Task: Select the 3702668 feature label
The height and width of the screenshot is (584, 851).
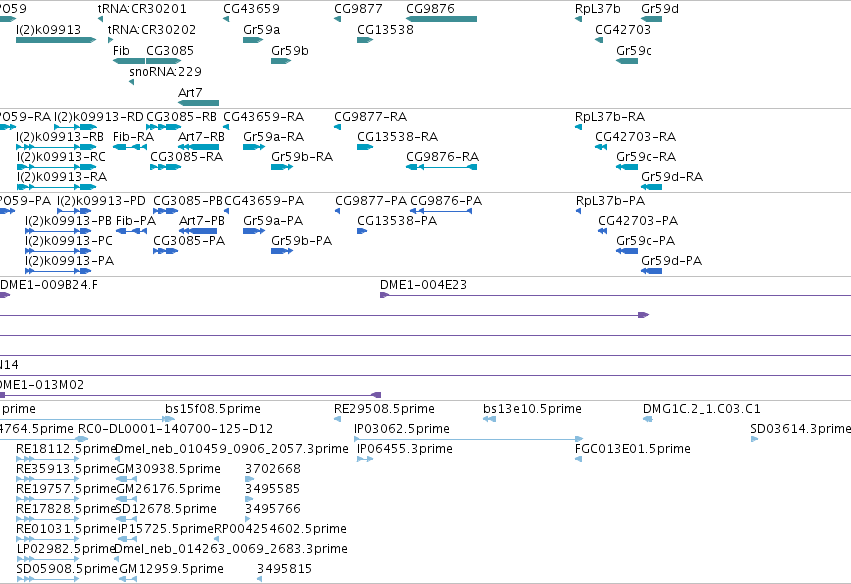Action: click(x=272, y=469)
